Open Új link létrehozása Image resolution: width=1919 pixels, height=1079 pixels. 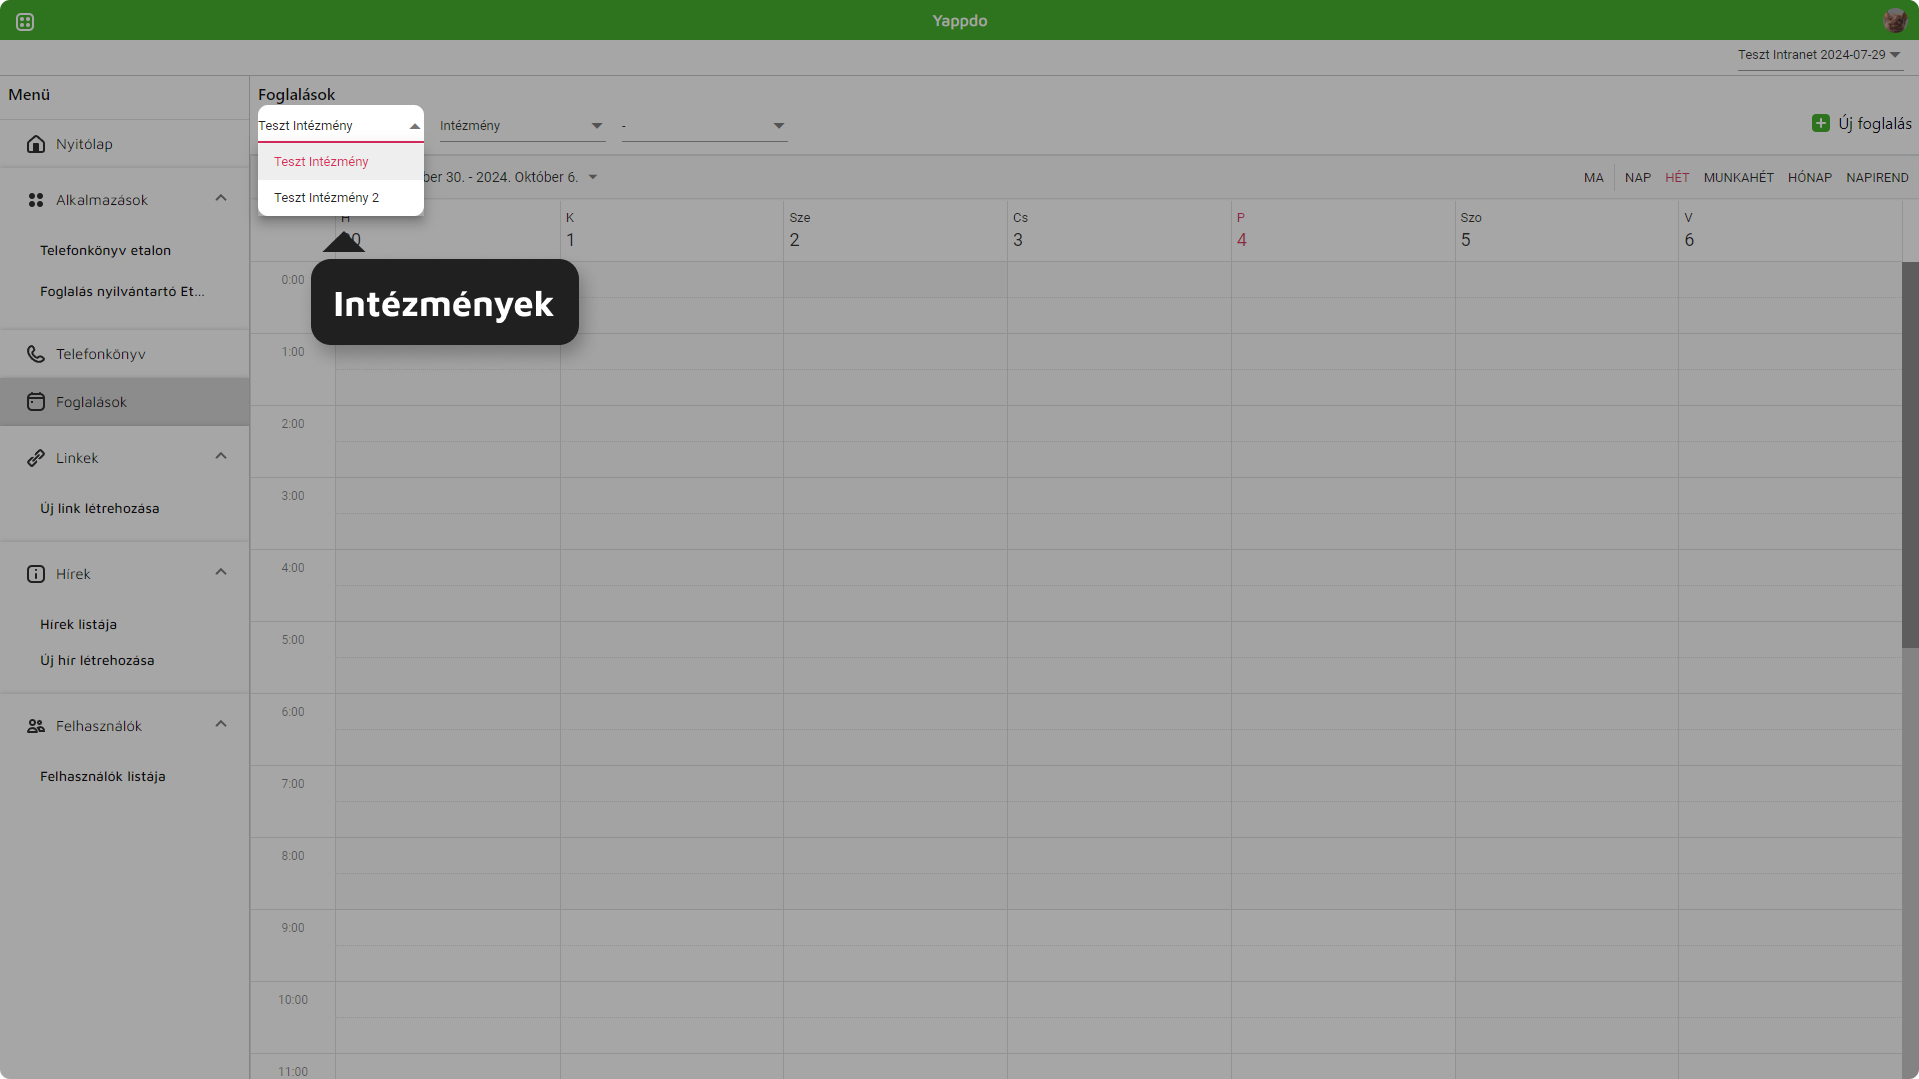tap(99, 509)
